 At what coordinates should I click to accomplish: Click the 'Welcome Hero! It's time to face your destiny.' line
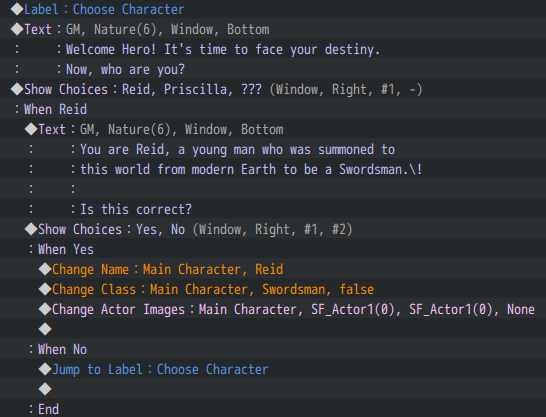[273, 49]
